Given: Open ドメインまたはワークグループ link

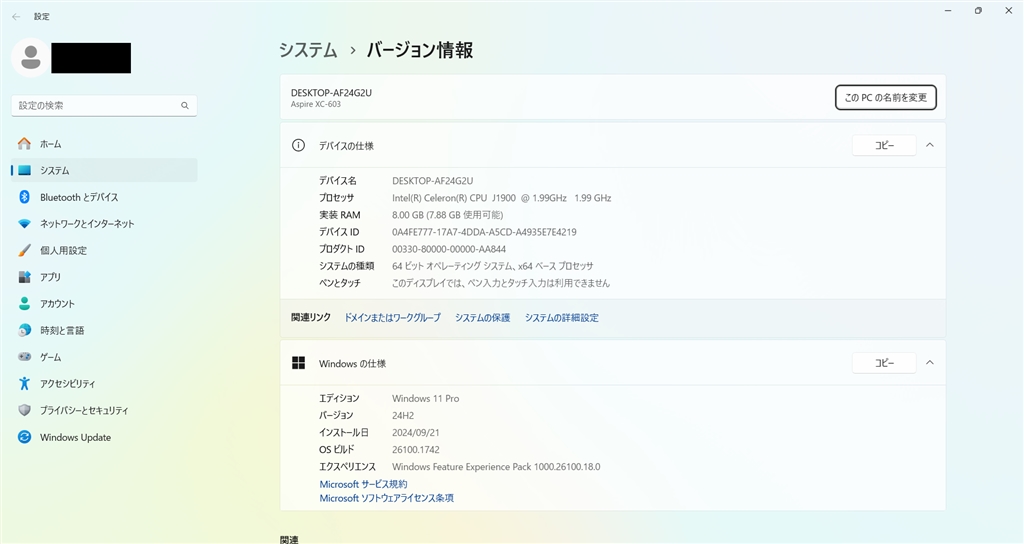Looking at the screenshot, I should 392,318.
